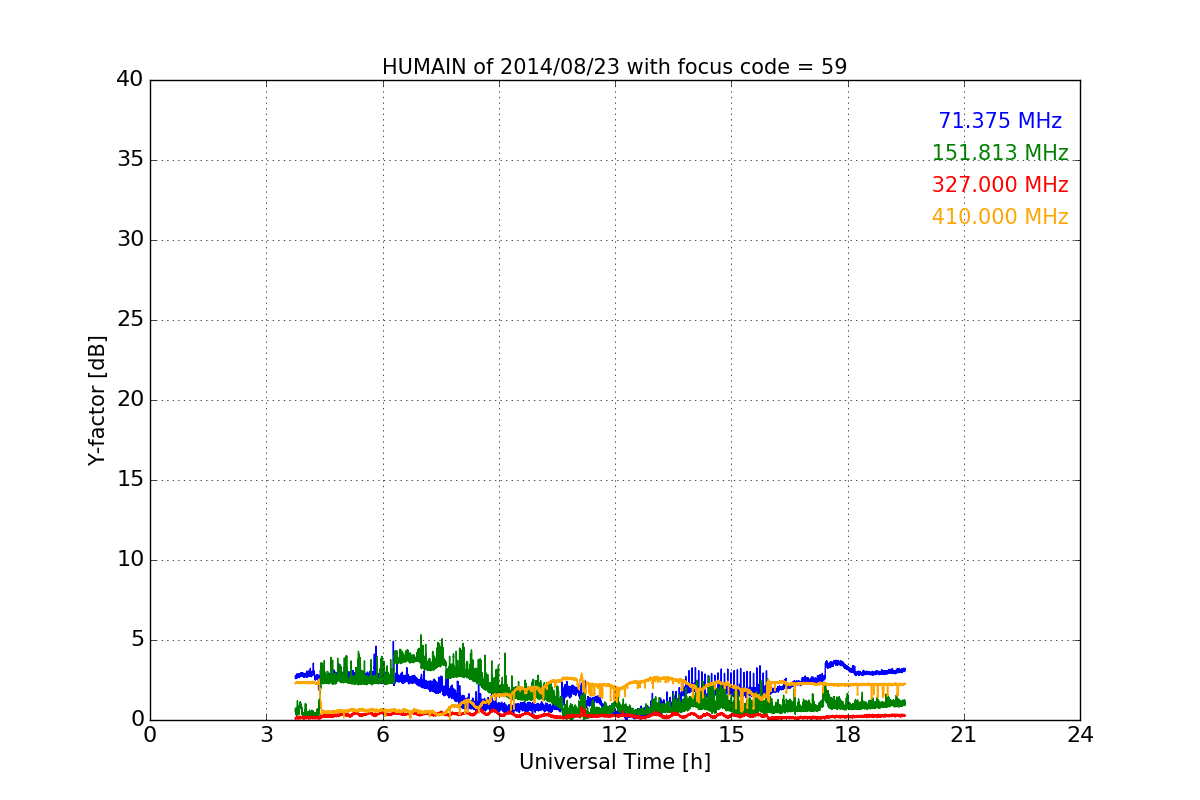Image resolution: width=1200 pixels, height=800 pixels.
Task: Click the x-axis tick label 6
Action: click(x=382, y=735)
